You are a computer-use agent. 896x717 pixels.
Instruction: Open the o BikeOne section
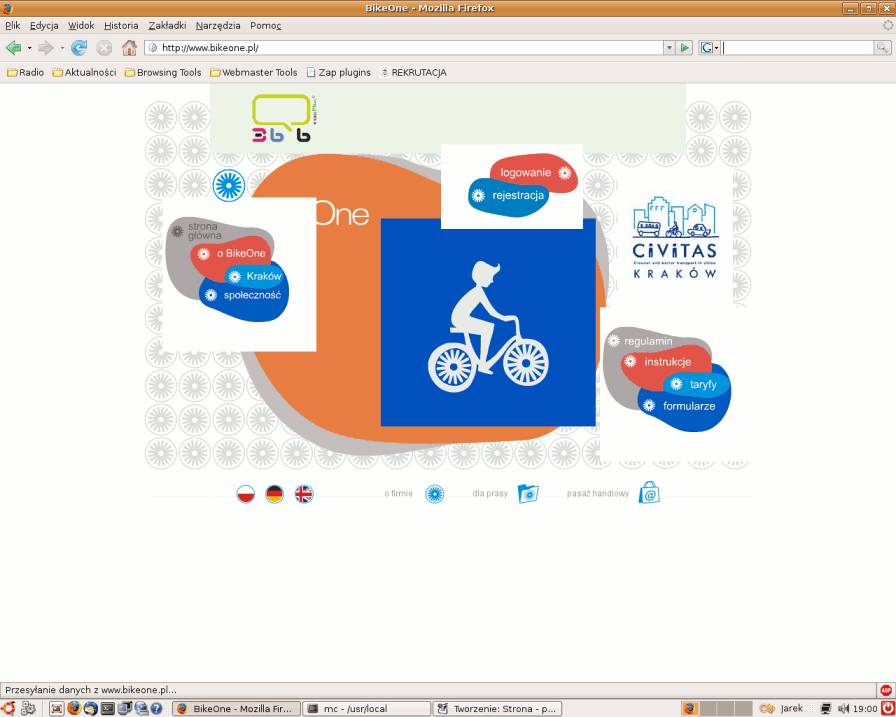pyautogui.click(x=232, y=253)
